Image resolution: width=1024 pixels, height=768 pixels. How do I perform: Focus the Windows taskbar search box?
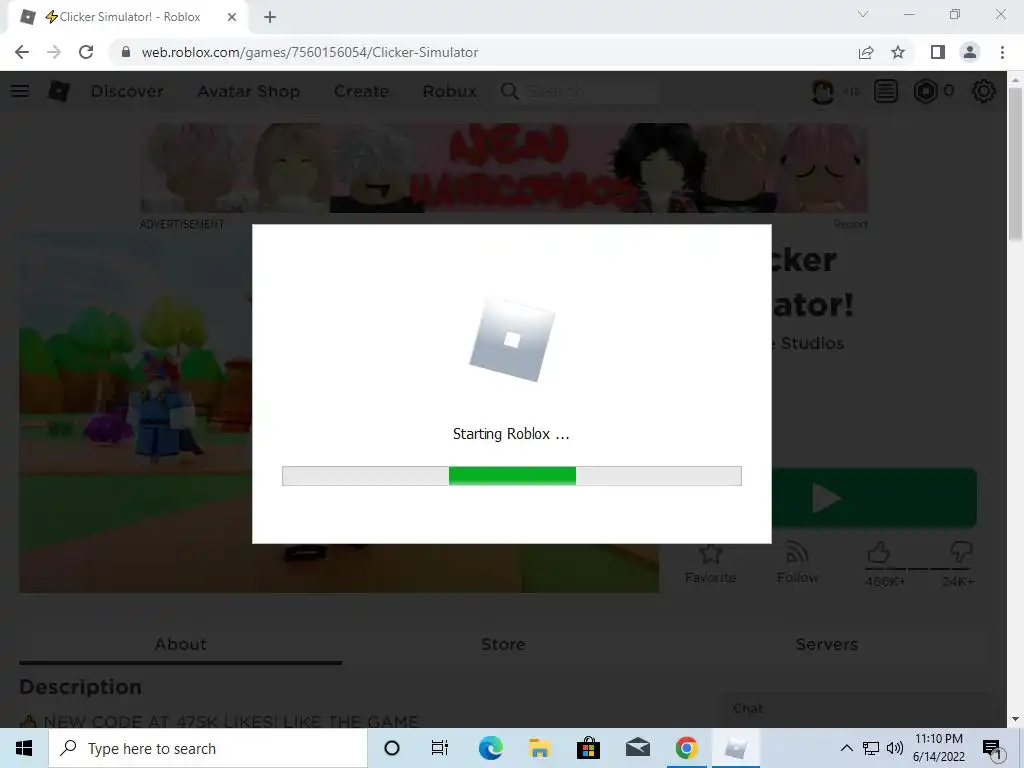pos(208,748)
